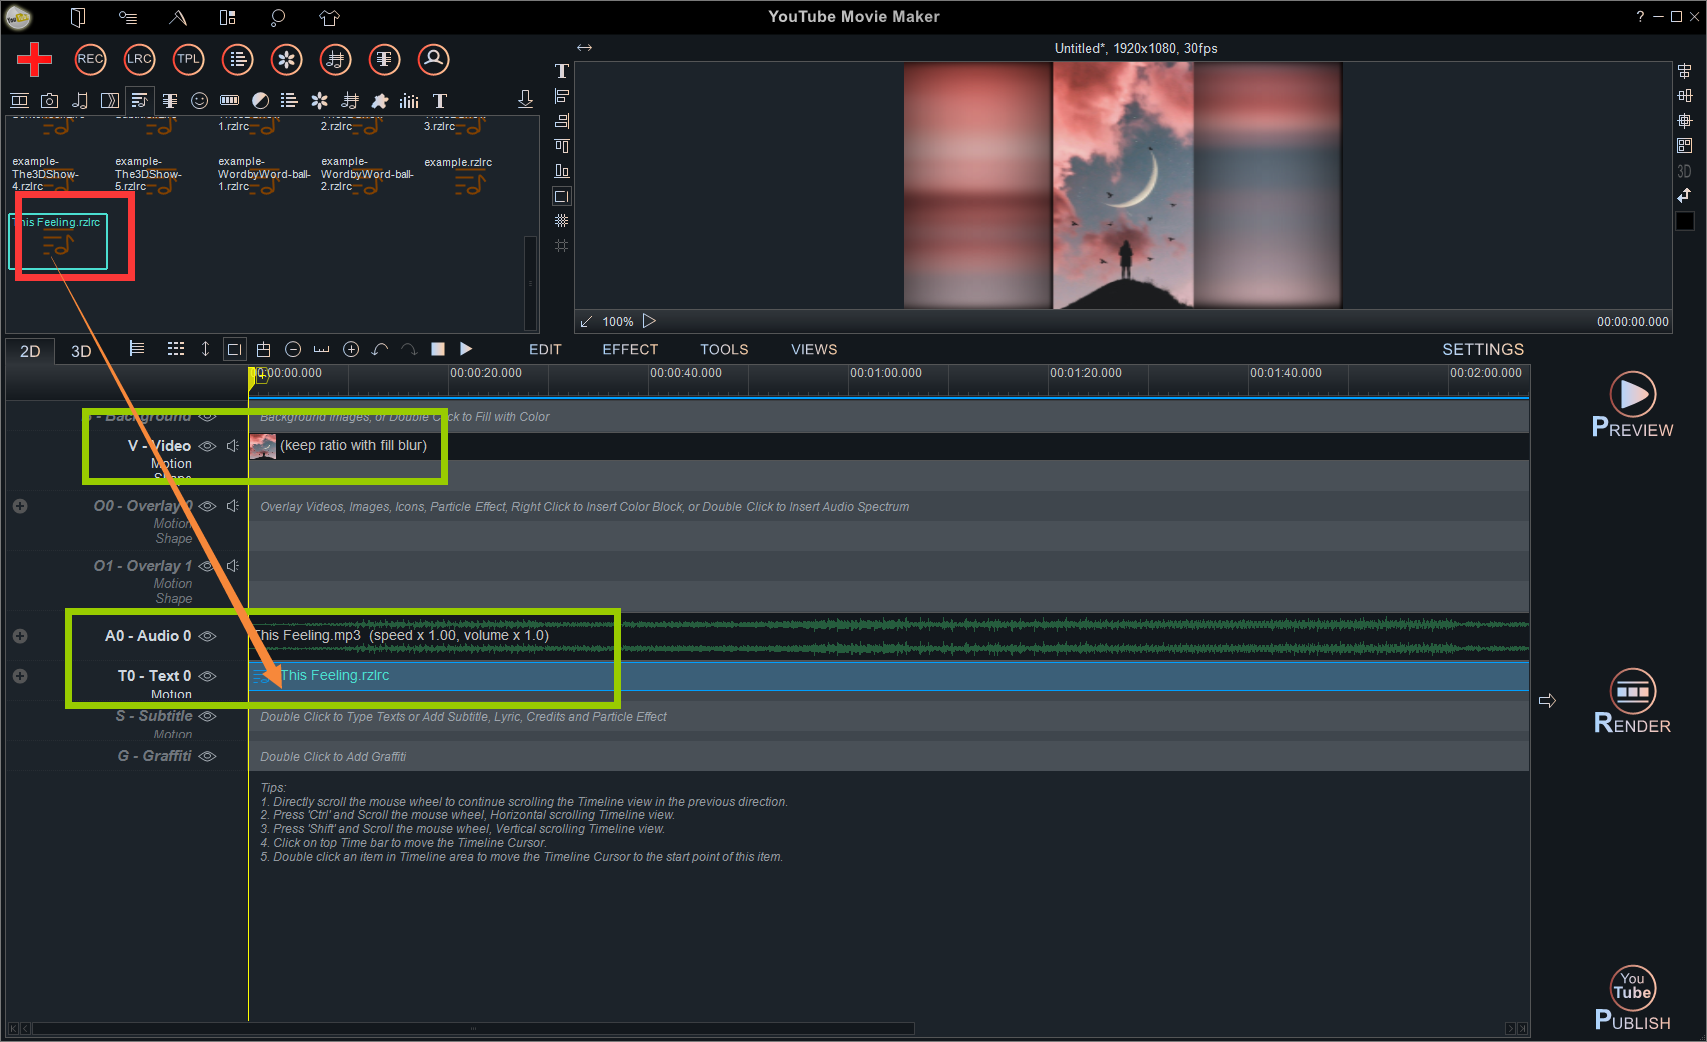Open the SETTINGS menu

[1483, 350]
